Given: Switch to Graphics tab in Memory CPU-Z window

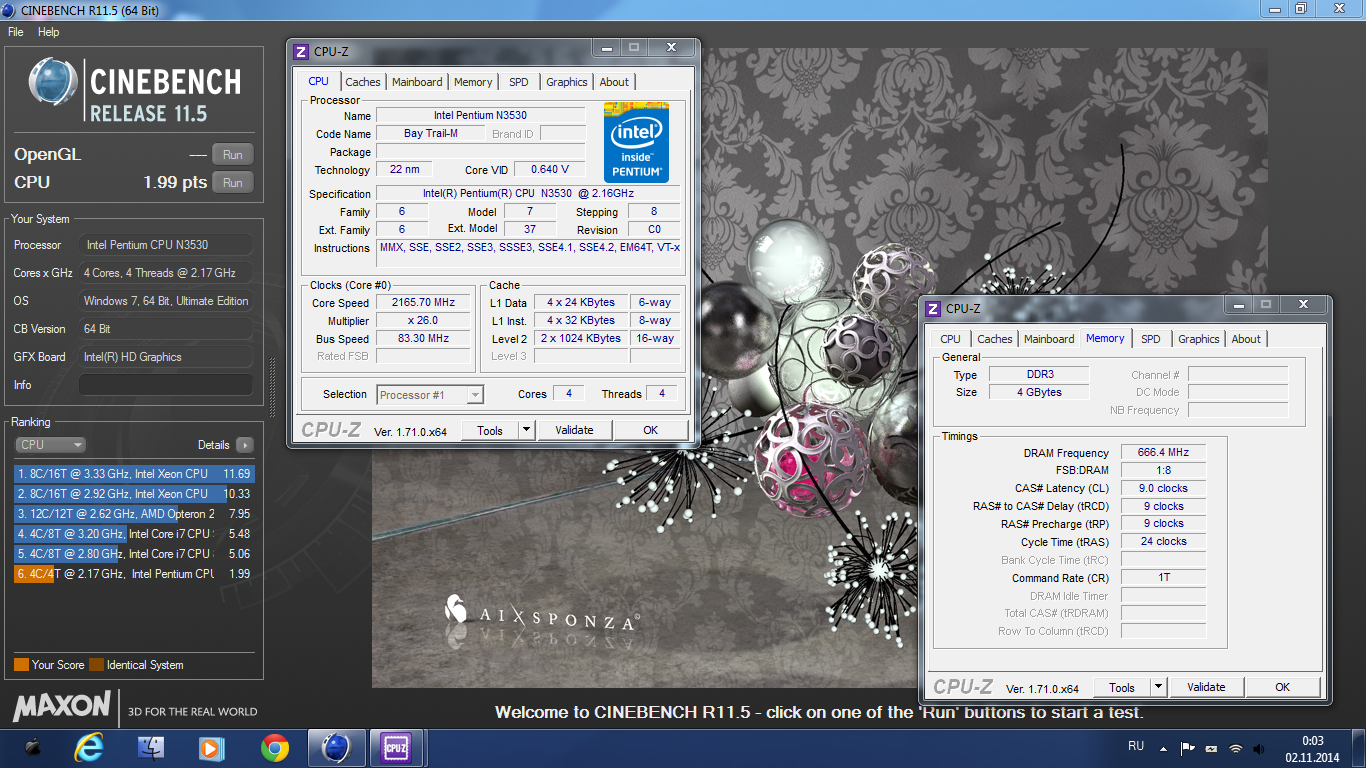Looking at the screenshot, I should point(1199,339).
